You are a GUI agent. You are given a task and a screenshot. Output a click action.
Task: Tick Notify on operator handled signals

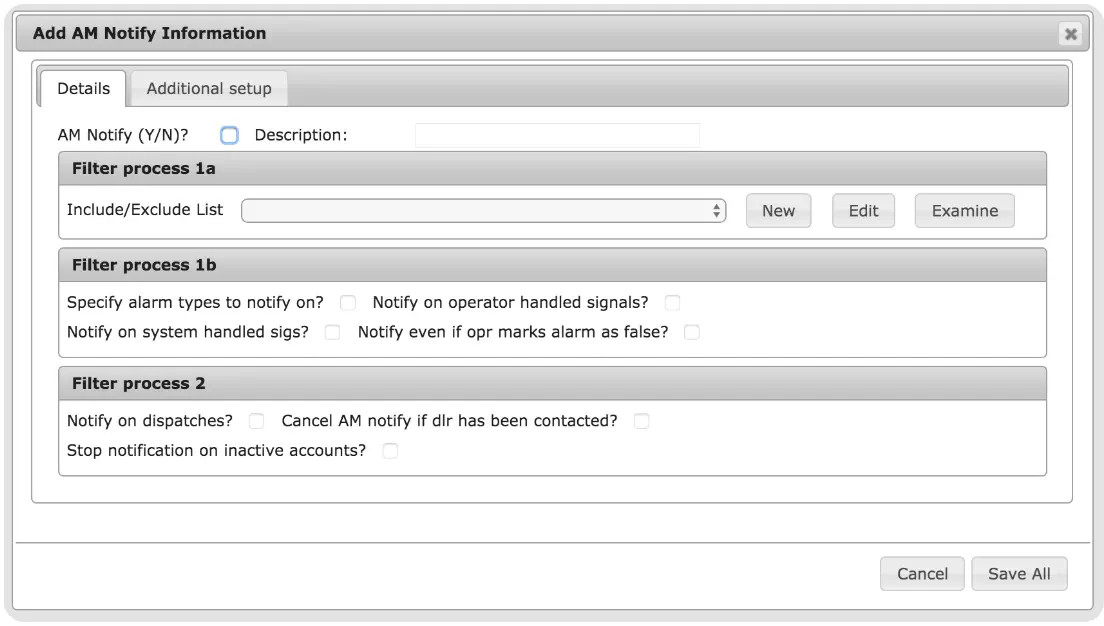672,303
